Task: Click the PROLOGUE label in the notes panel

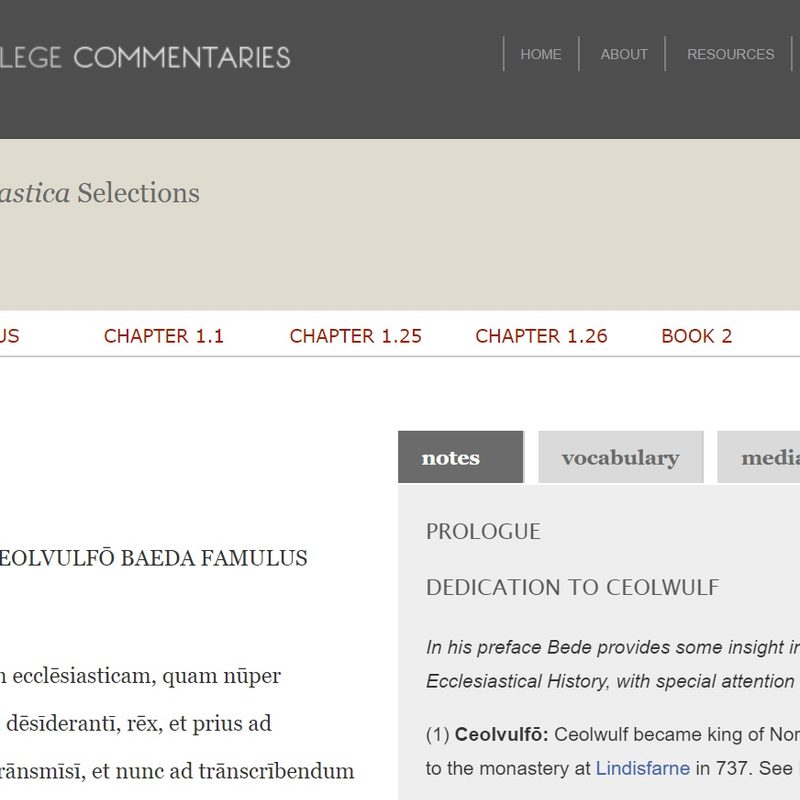Action: click(x=484, y=532)
